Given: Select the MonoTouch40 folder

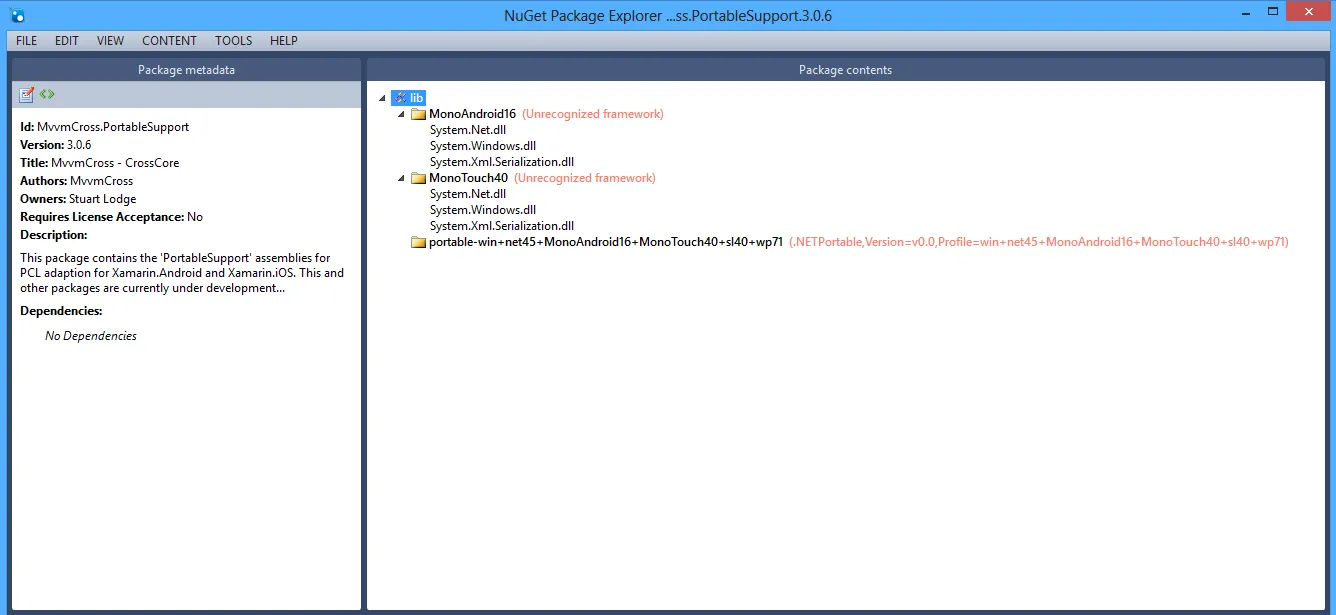Looking at the screenshot, I should pos(468,178).
